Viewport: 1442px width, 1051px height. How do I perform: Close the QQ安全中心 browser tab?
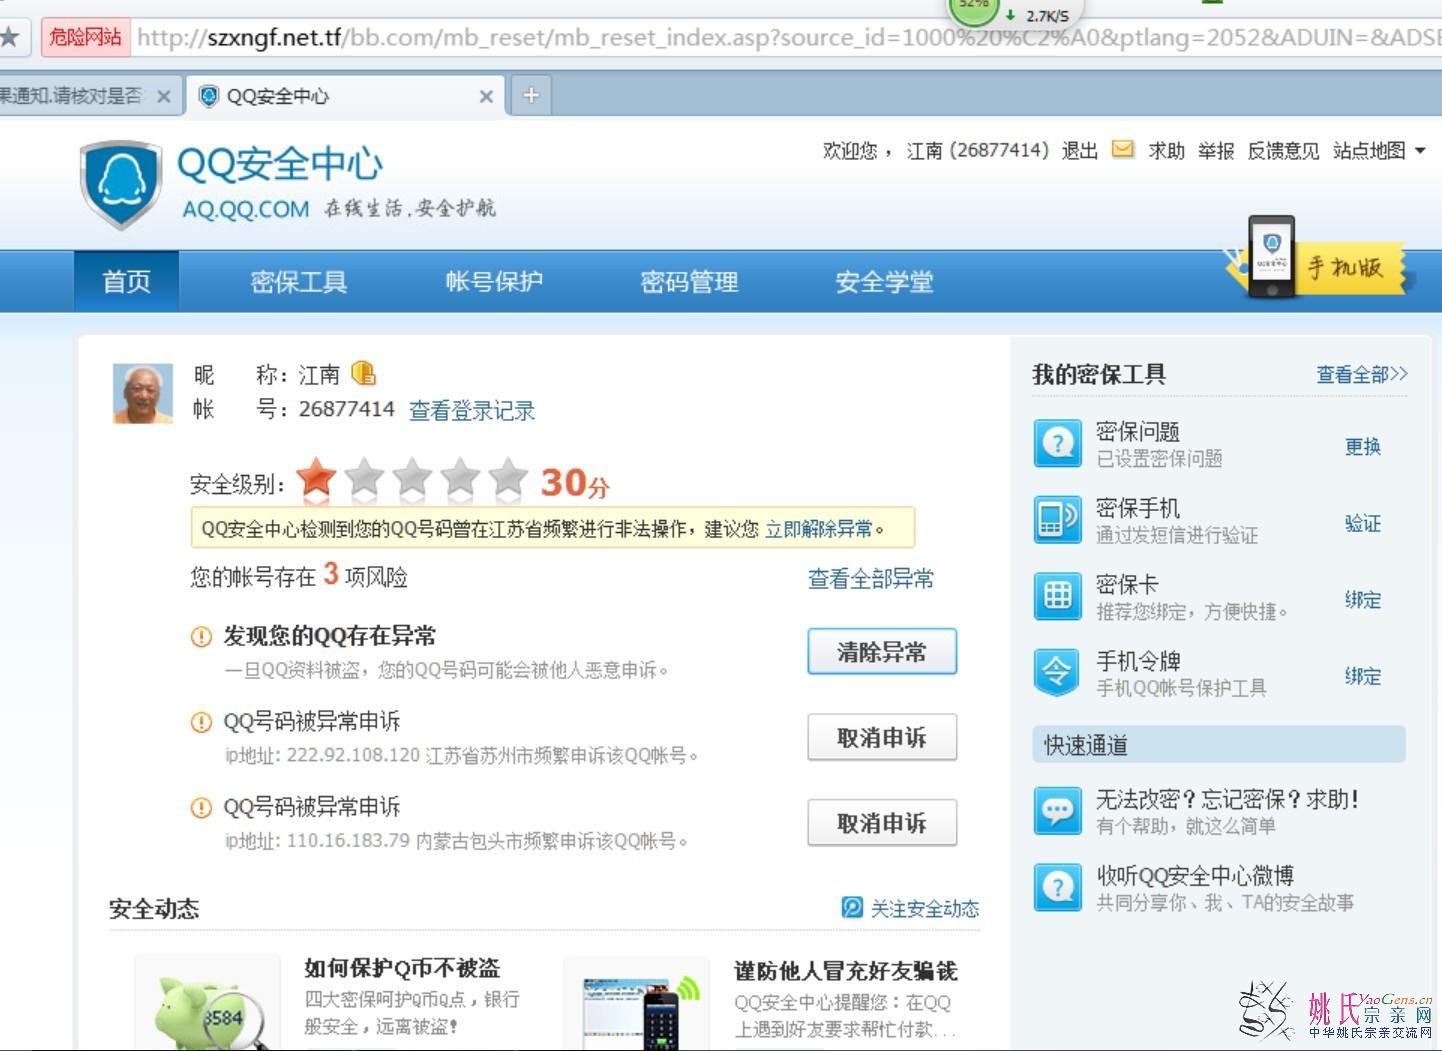(486, 96)
